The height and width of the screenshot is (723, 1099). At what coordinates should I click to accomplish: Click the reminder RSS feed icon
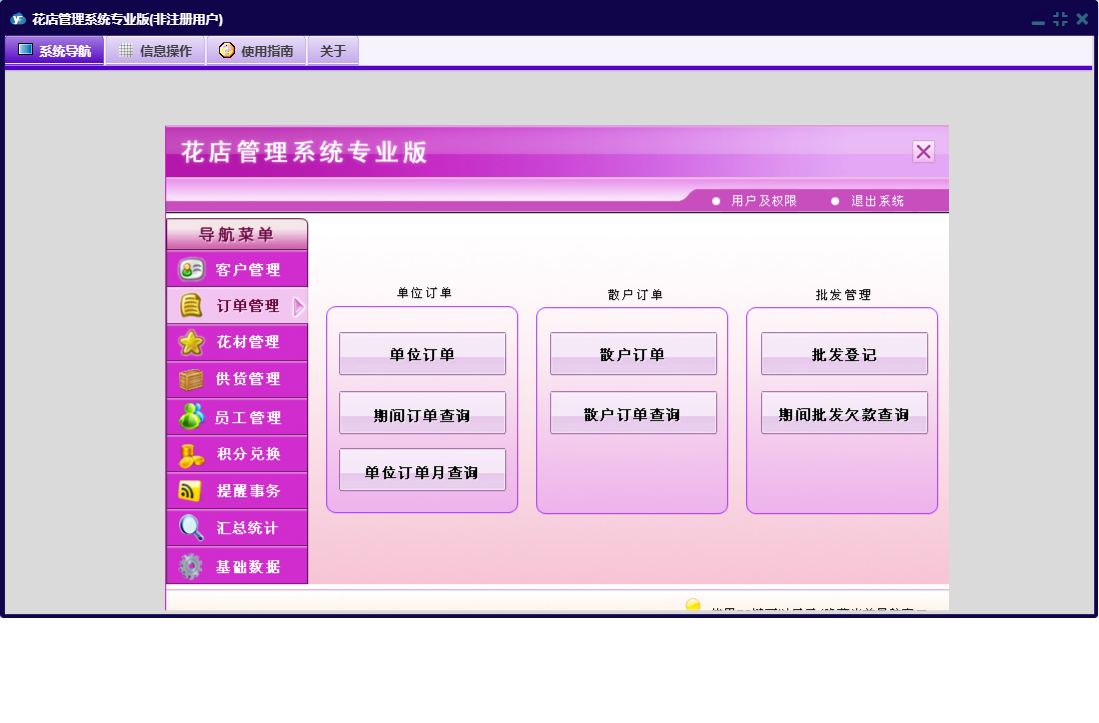click(191, 491)
